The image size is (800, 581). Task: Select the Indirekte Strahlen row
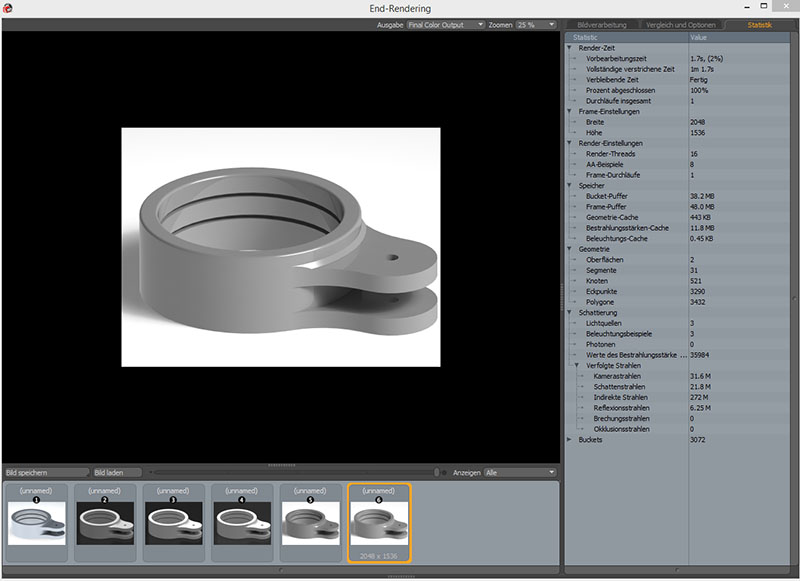tap(678, 397)
